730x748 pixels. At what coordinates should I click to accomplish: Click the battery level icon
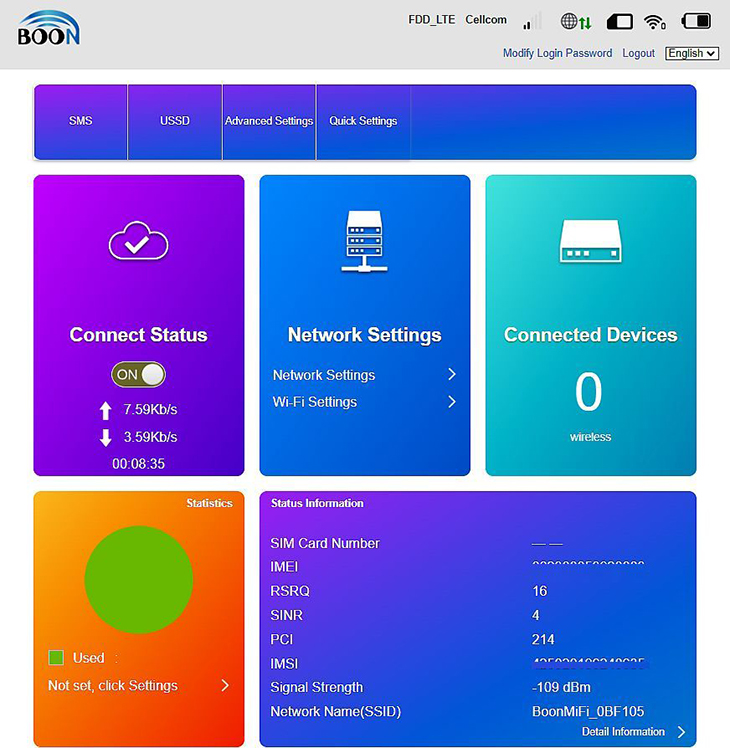(x=697, y=21)
